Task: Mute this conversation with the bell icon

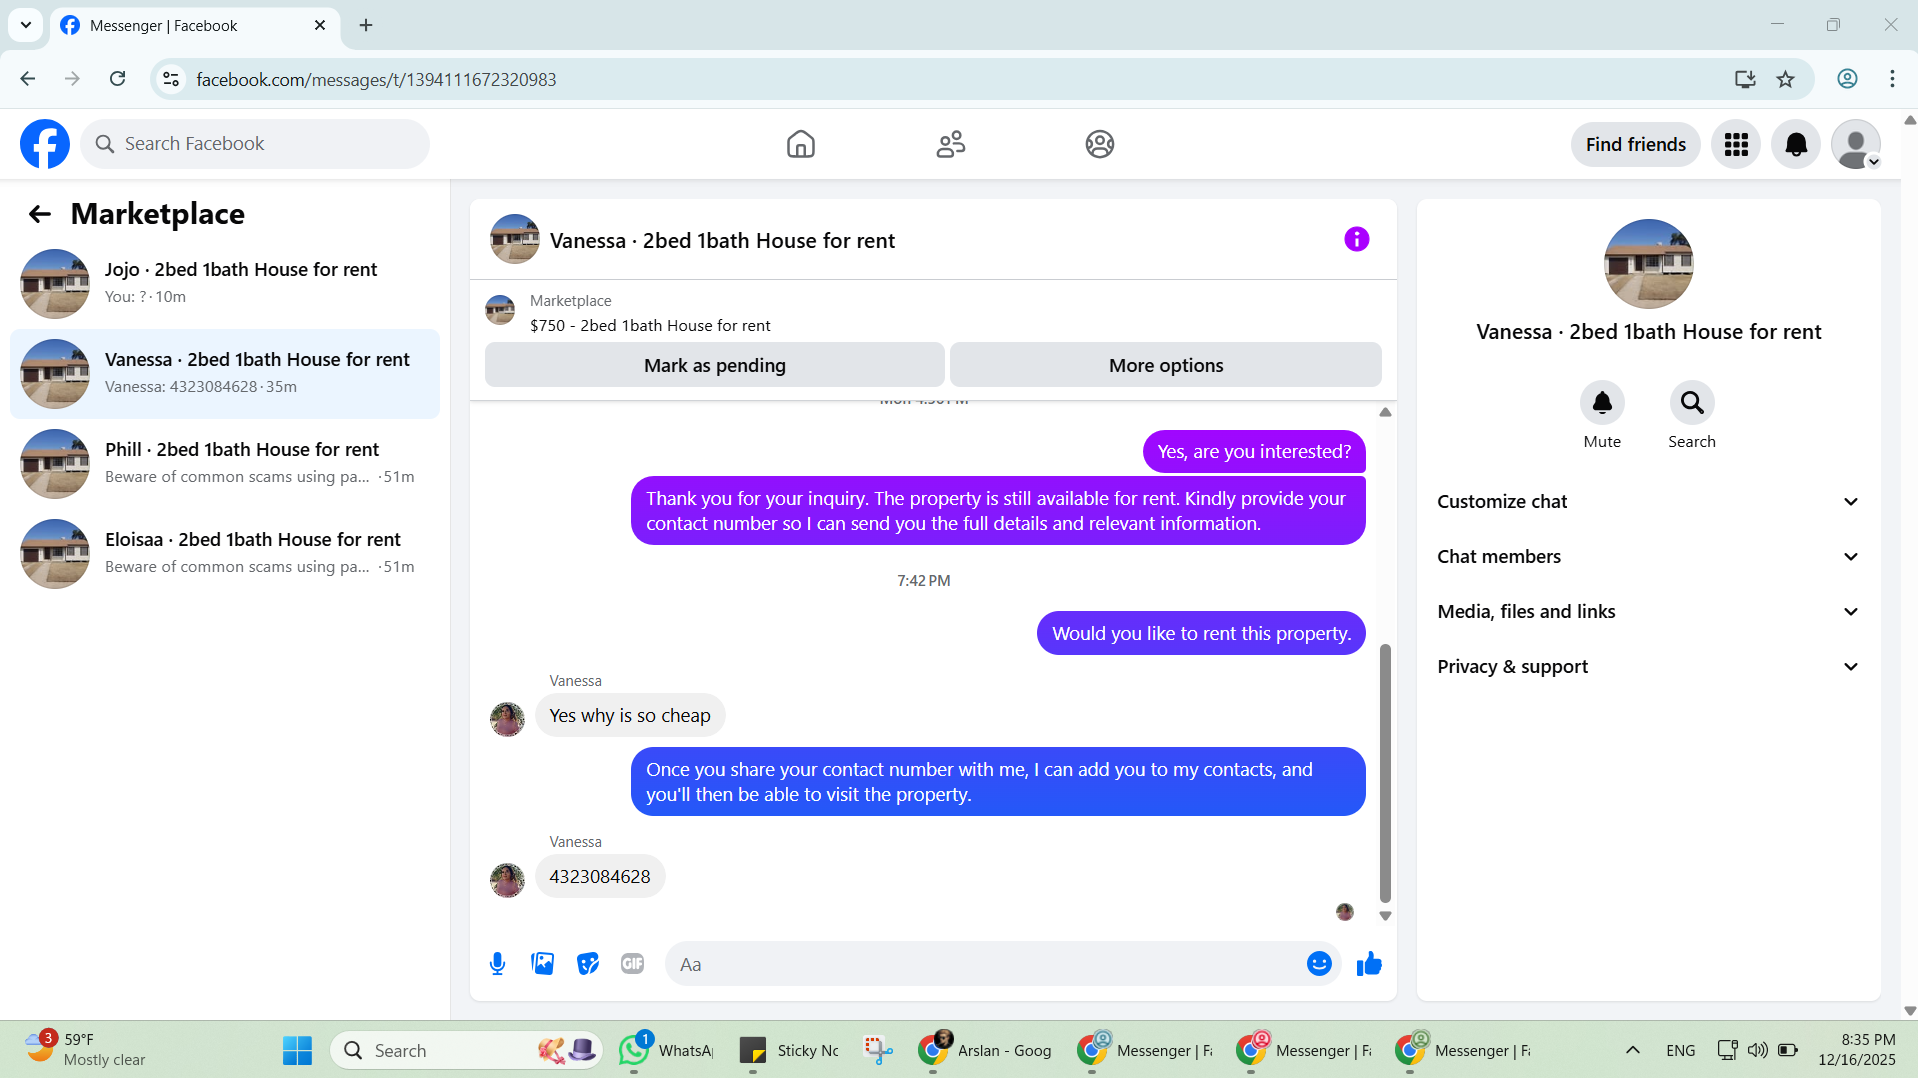Action: pos(1602,403)
